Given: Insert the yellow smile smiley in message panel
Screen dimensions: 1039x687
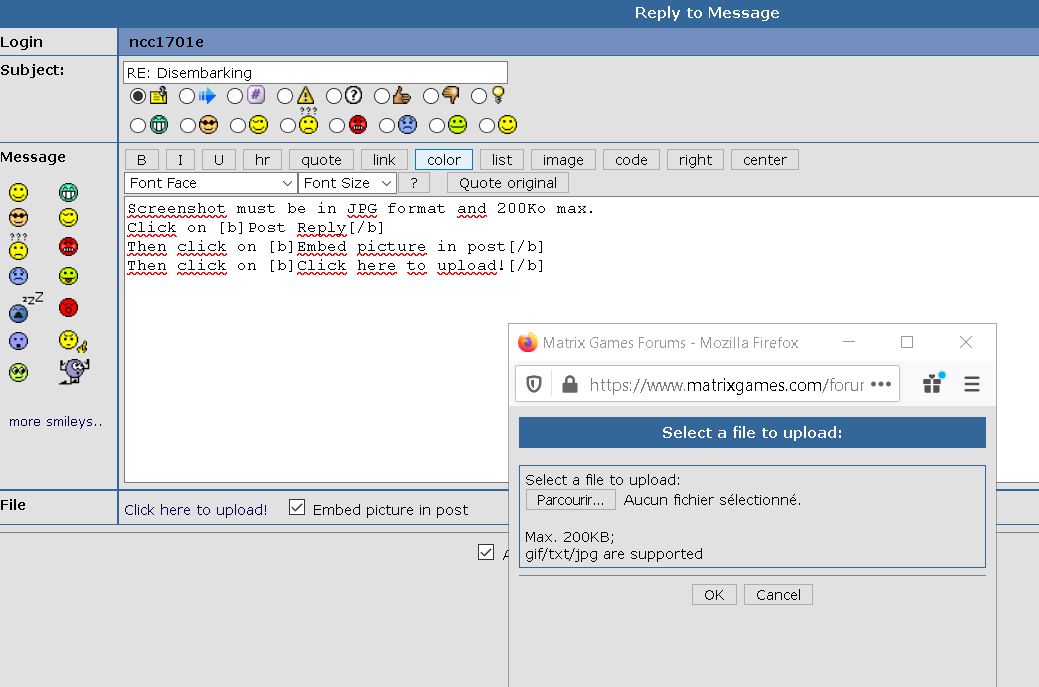Looking at the screenshot, I should click(x=19, y=193).
